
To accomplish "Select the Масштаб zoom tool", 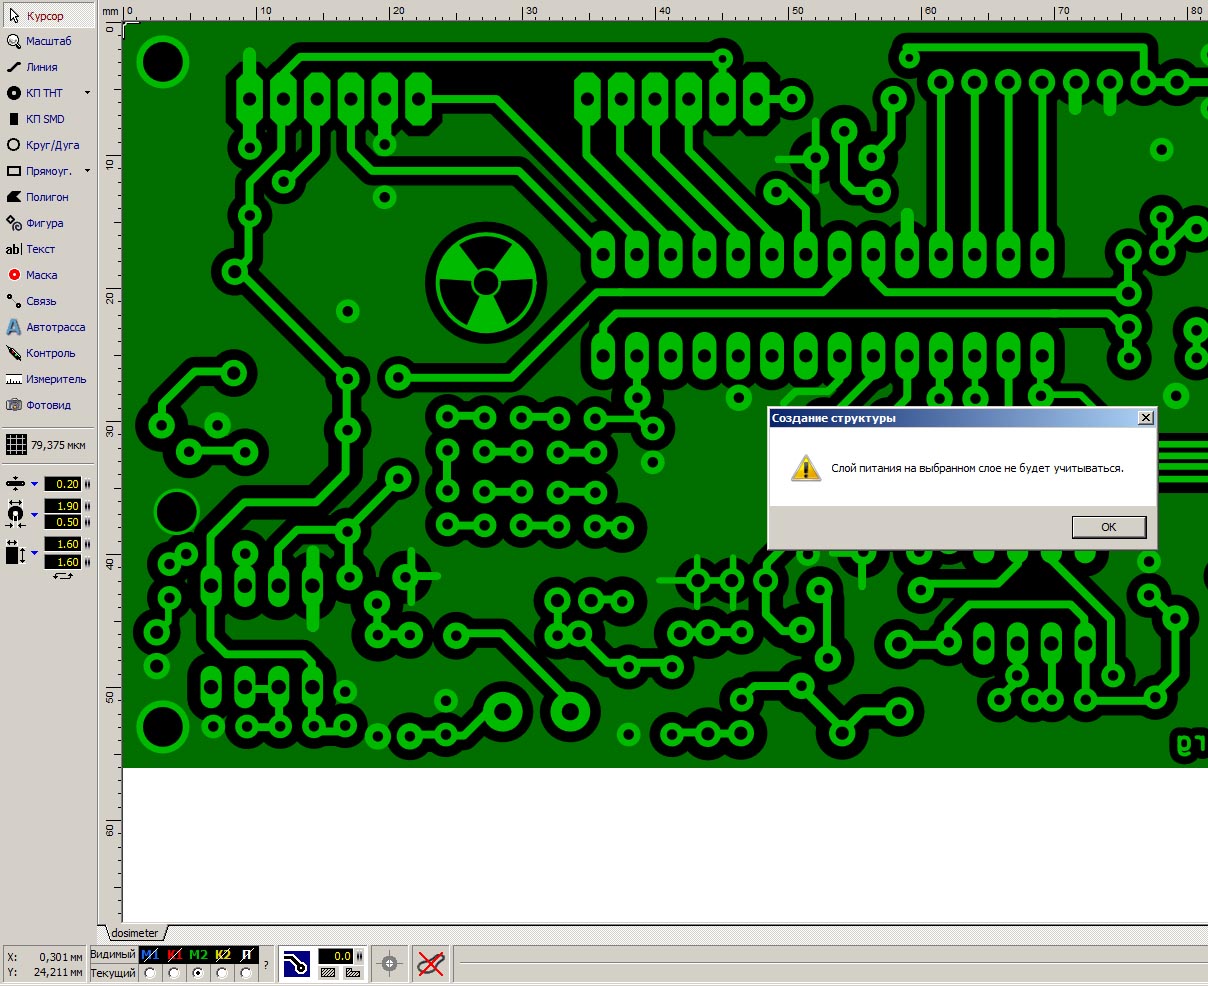I will [x=38, y=41].
